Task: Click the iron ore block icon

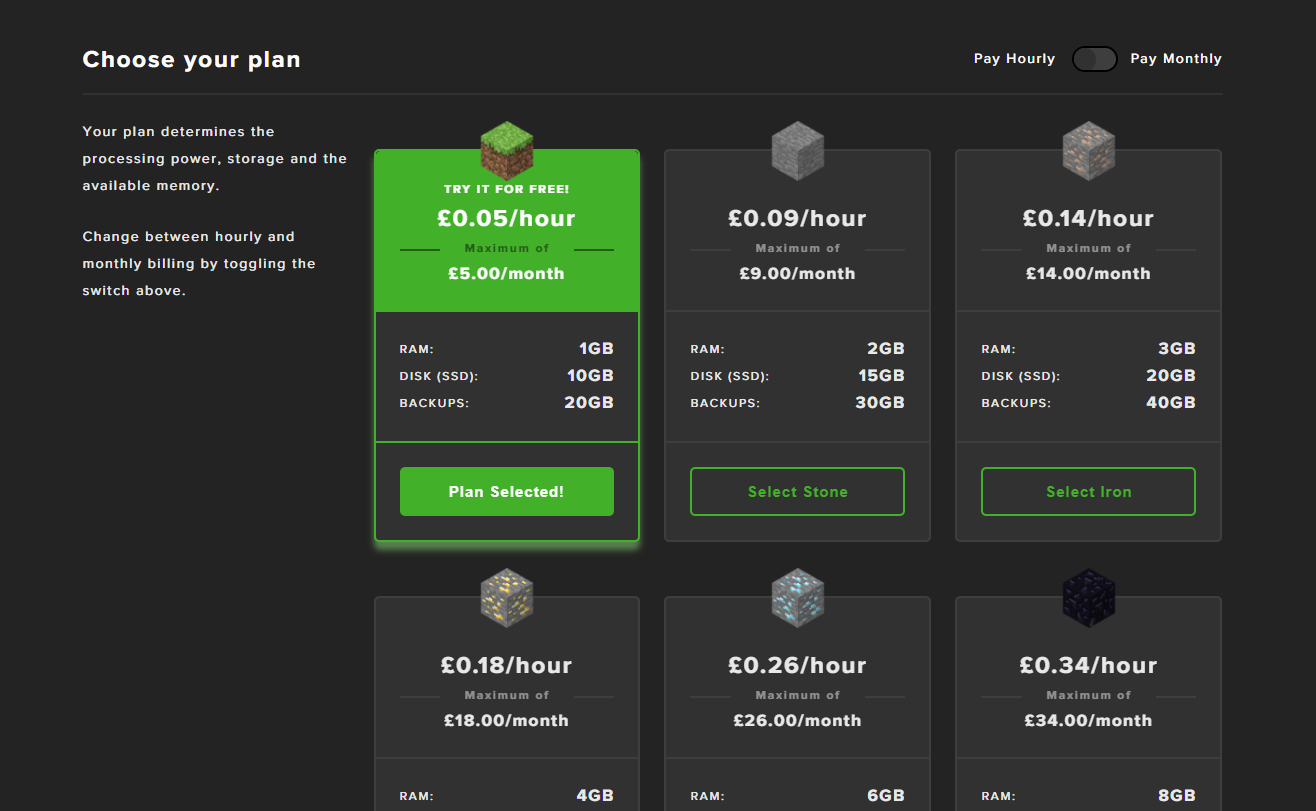Action: tap(1089, 150)
